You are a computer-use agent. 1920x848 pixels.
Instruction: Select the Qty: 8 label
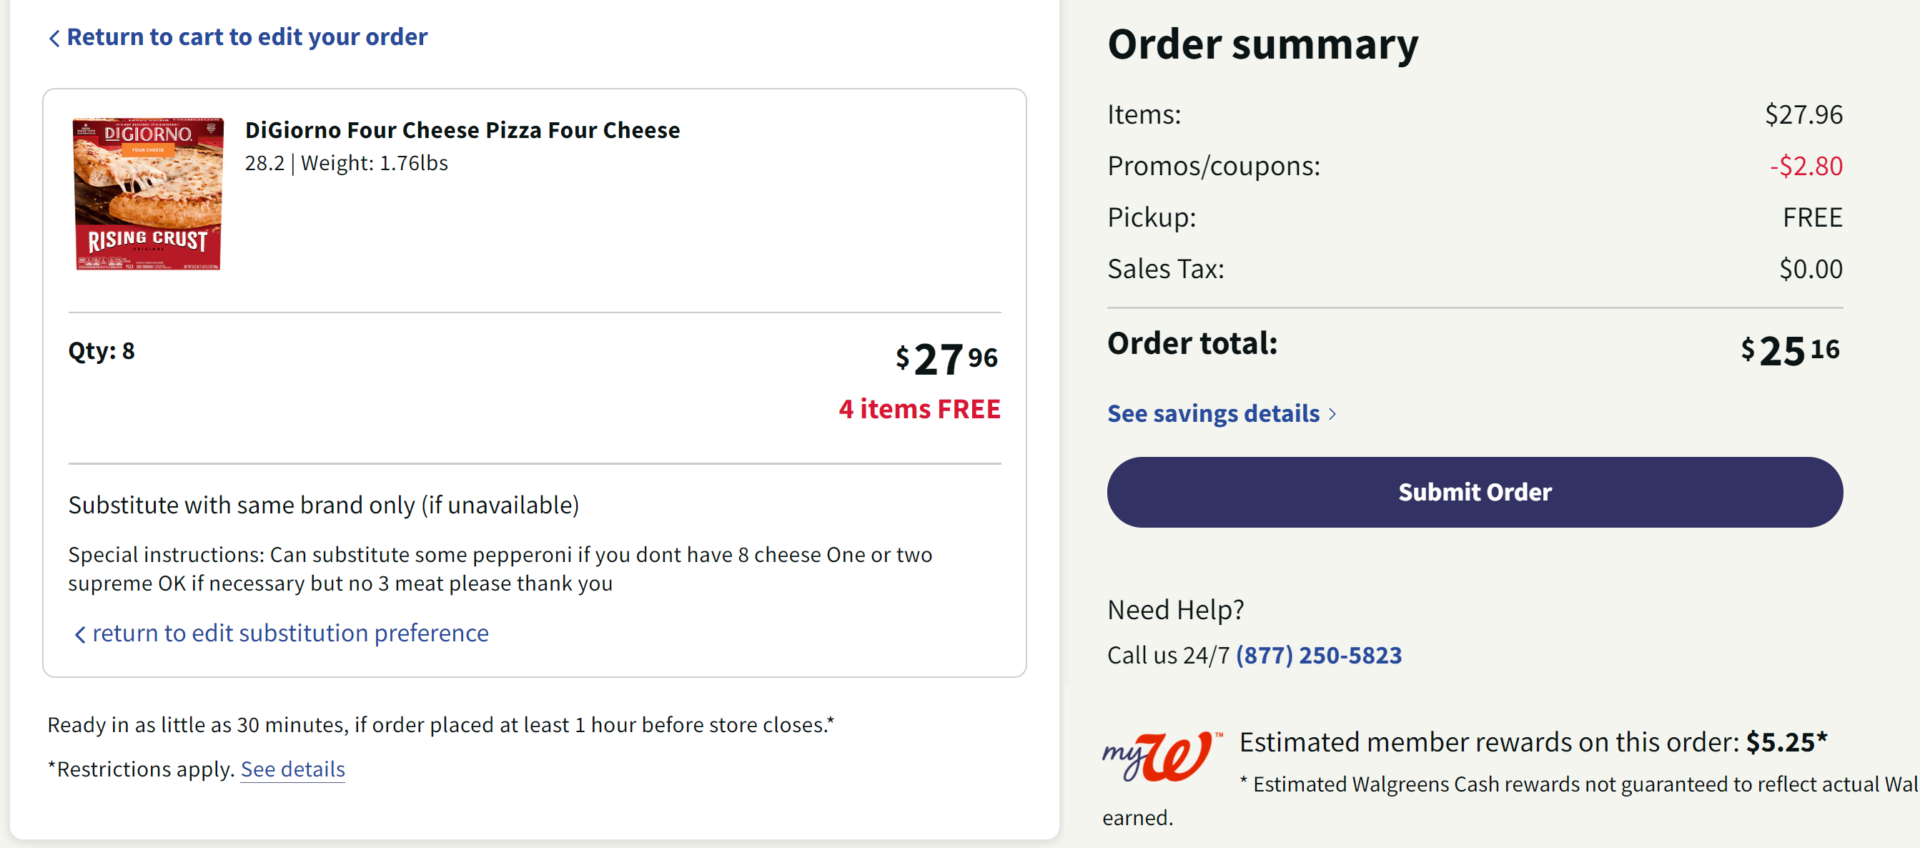(x=101, y=350)
